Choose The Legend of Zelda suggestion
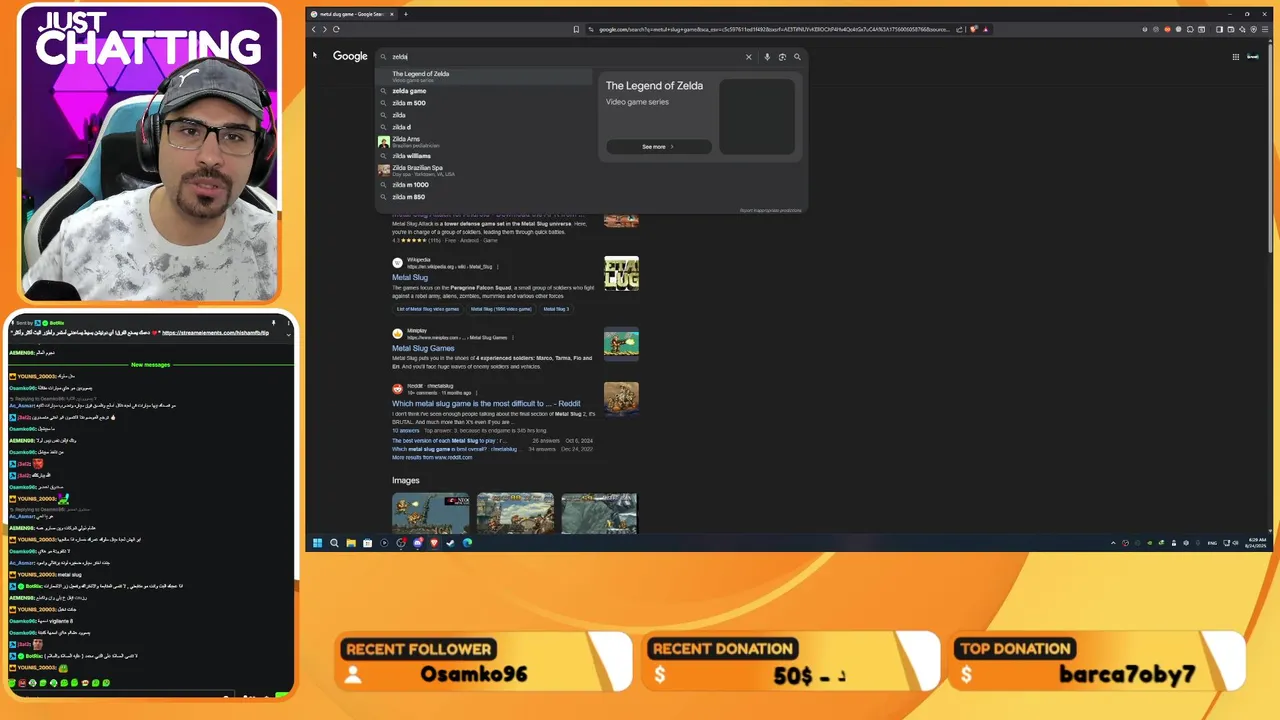This screenshot has width=1280, height=720. tap(484, 76)
